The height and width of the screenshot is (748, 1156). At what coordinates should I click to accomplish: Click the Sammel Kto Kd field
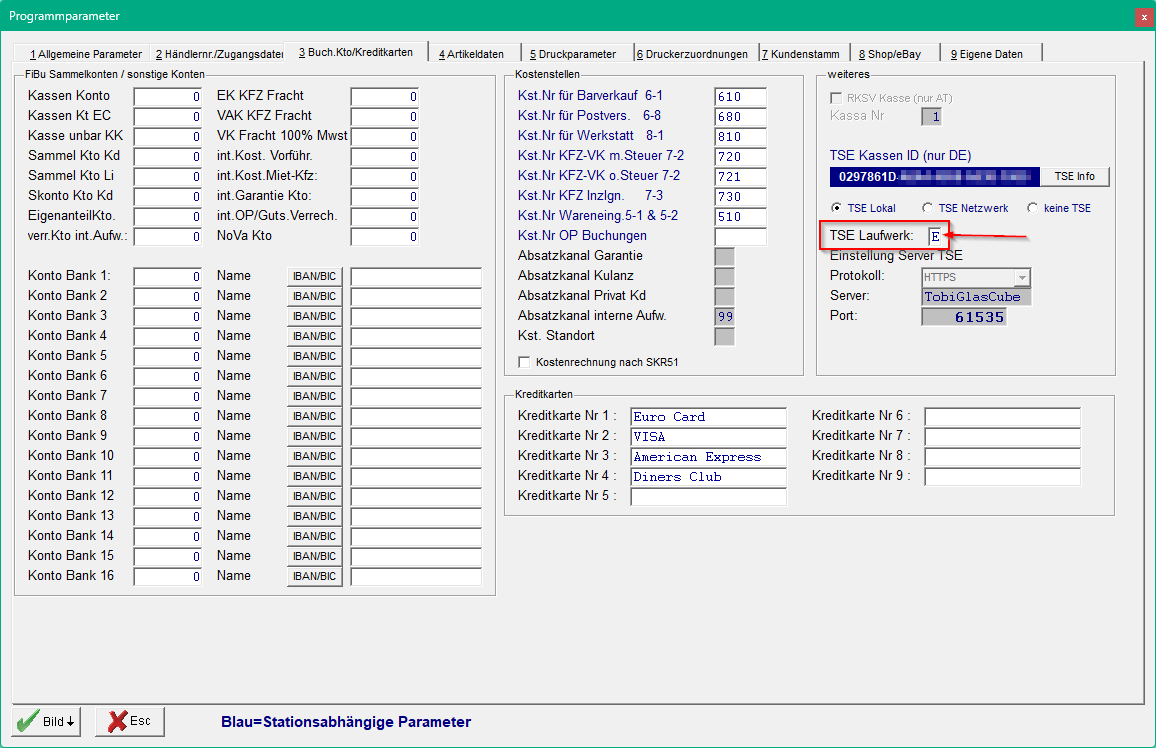tap(167, 156)
